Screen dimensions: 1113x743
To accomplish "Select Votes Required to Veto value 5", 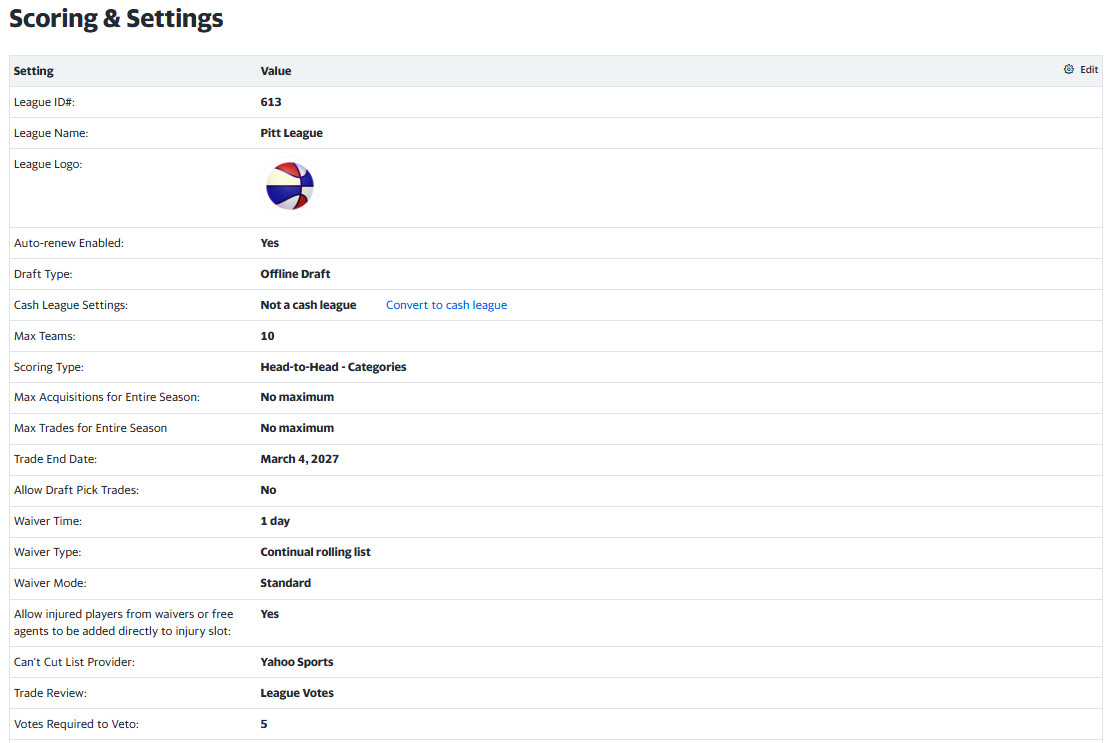I will tap(263, 725).
